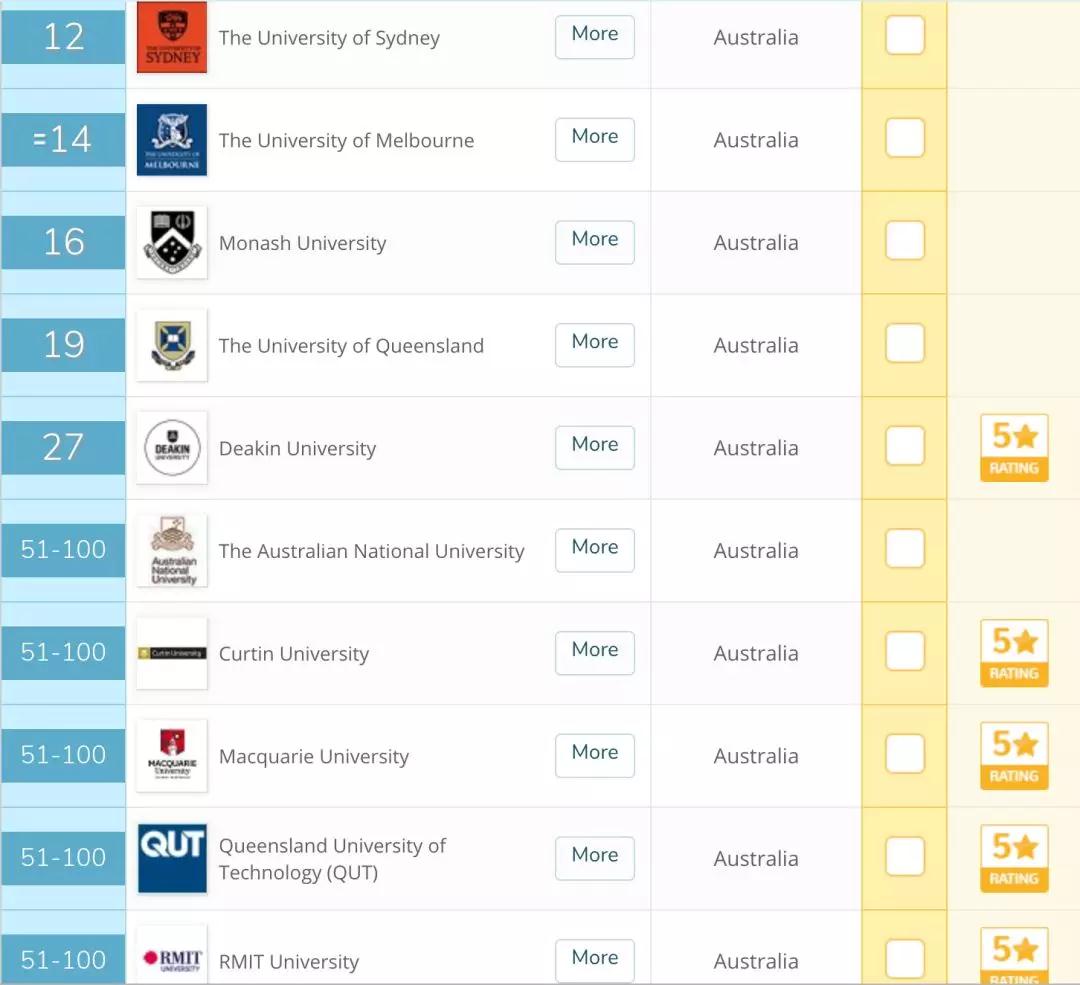Select the checkbox in Curtin University row
Viewport: 1080px width, 985px height.
click(x=905, y=652)
